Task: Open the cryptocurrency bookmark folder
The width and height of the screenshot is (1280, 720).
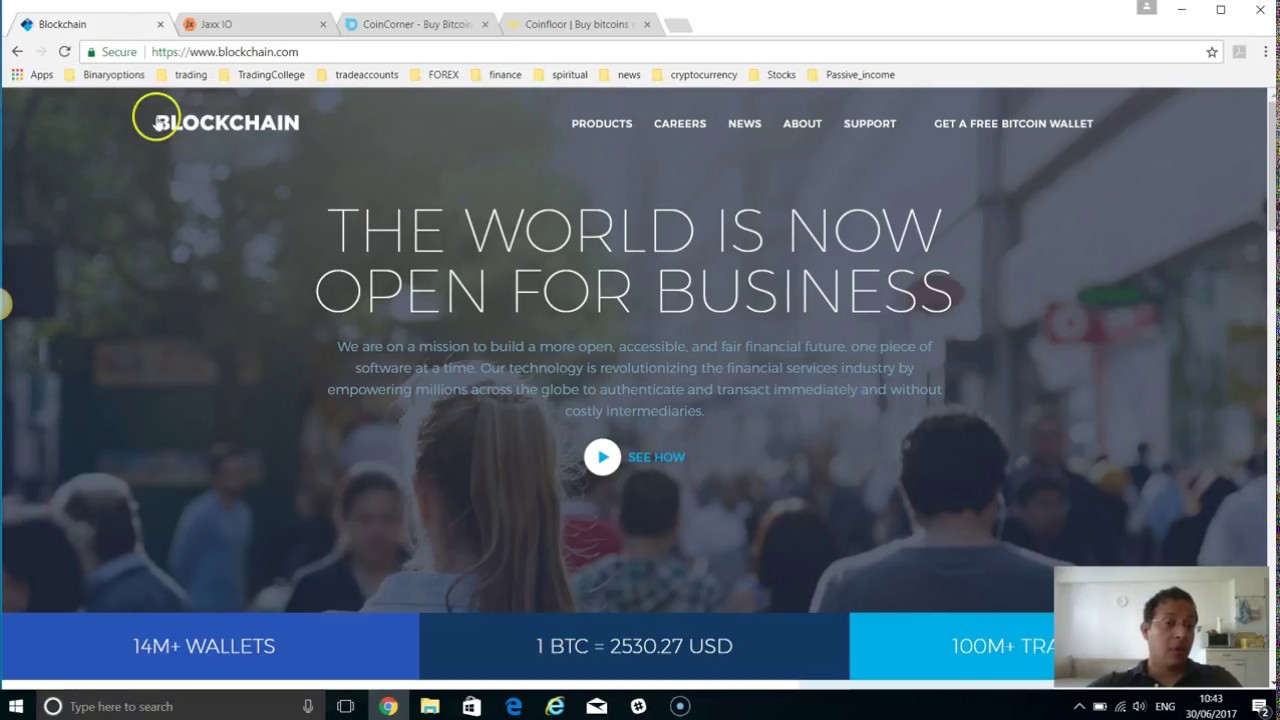Action: click(694, 75)
